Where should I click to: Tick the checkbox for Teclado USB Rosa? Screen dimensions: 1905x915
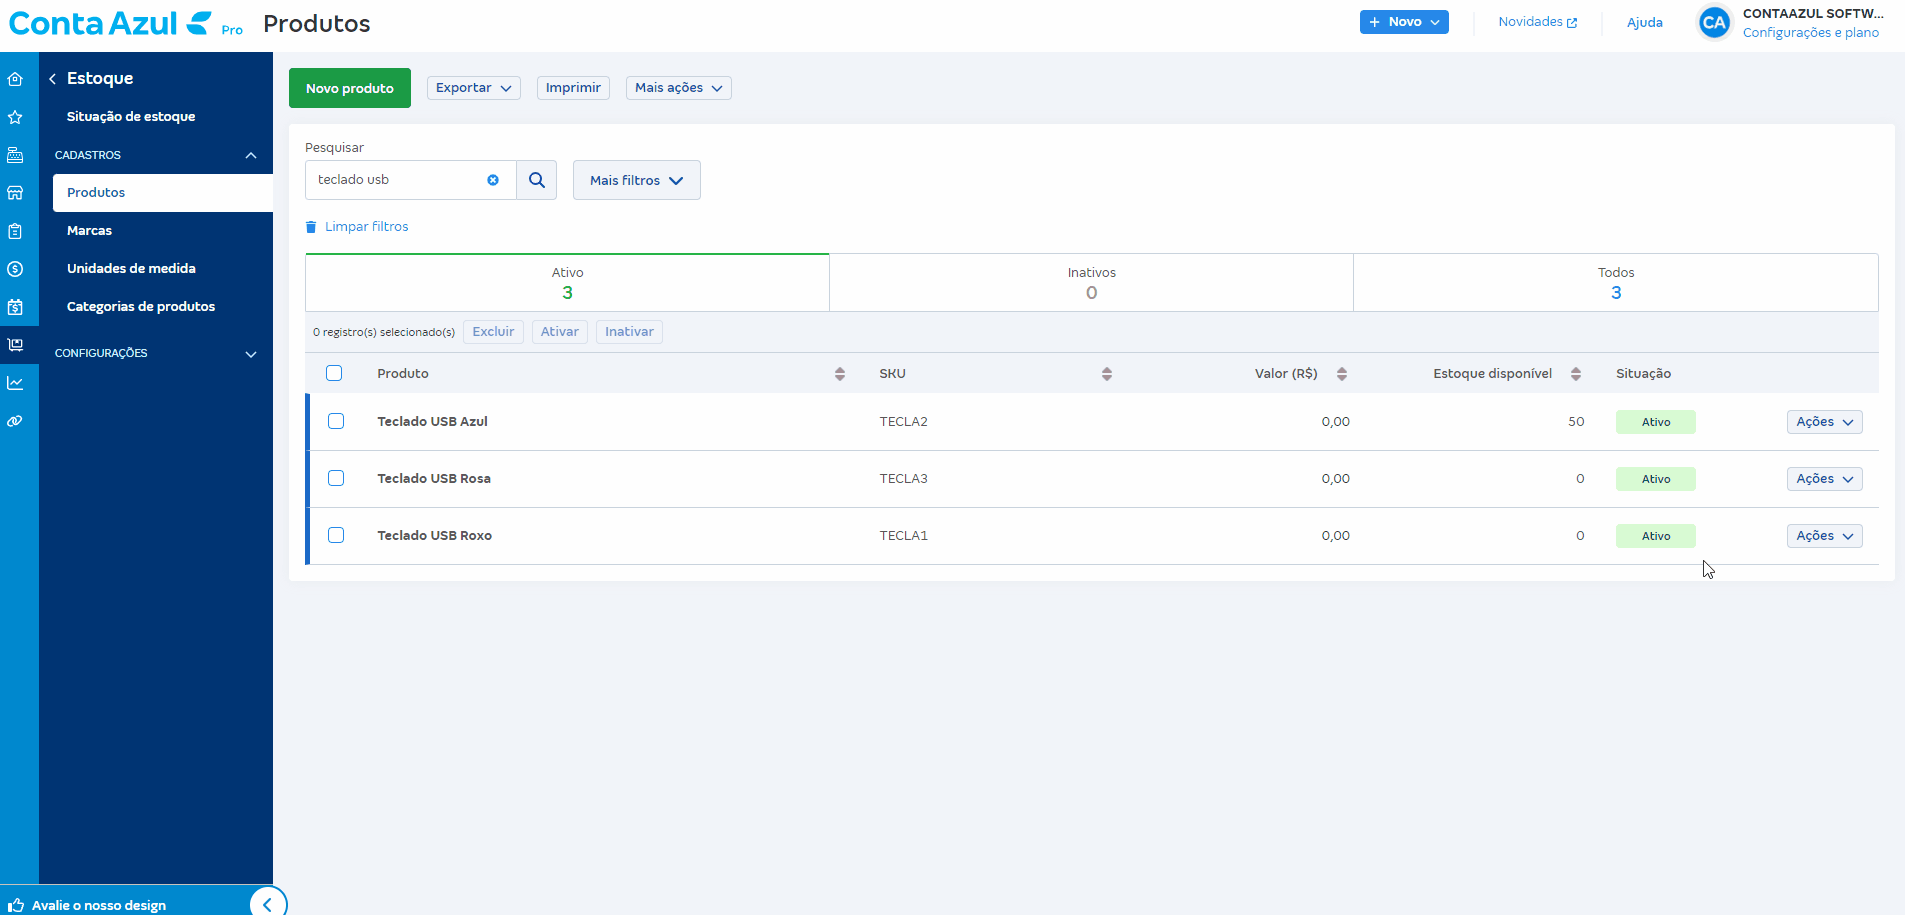point(336,478)
